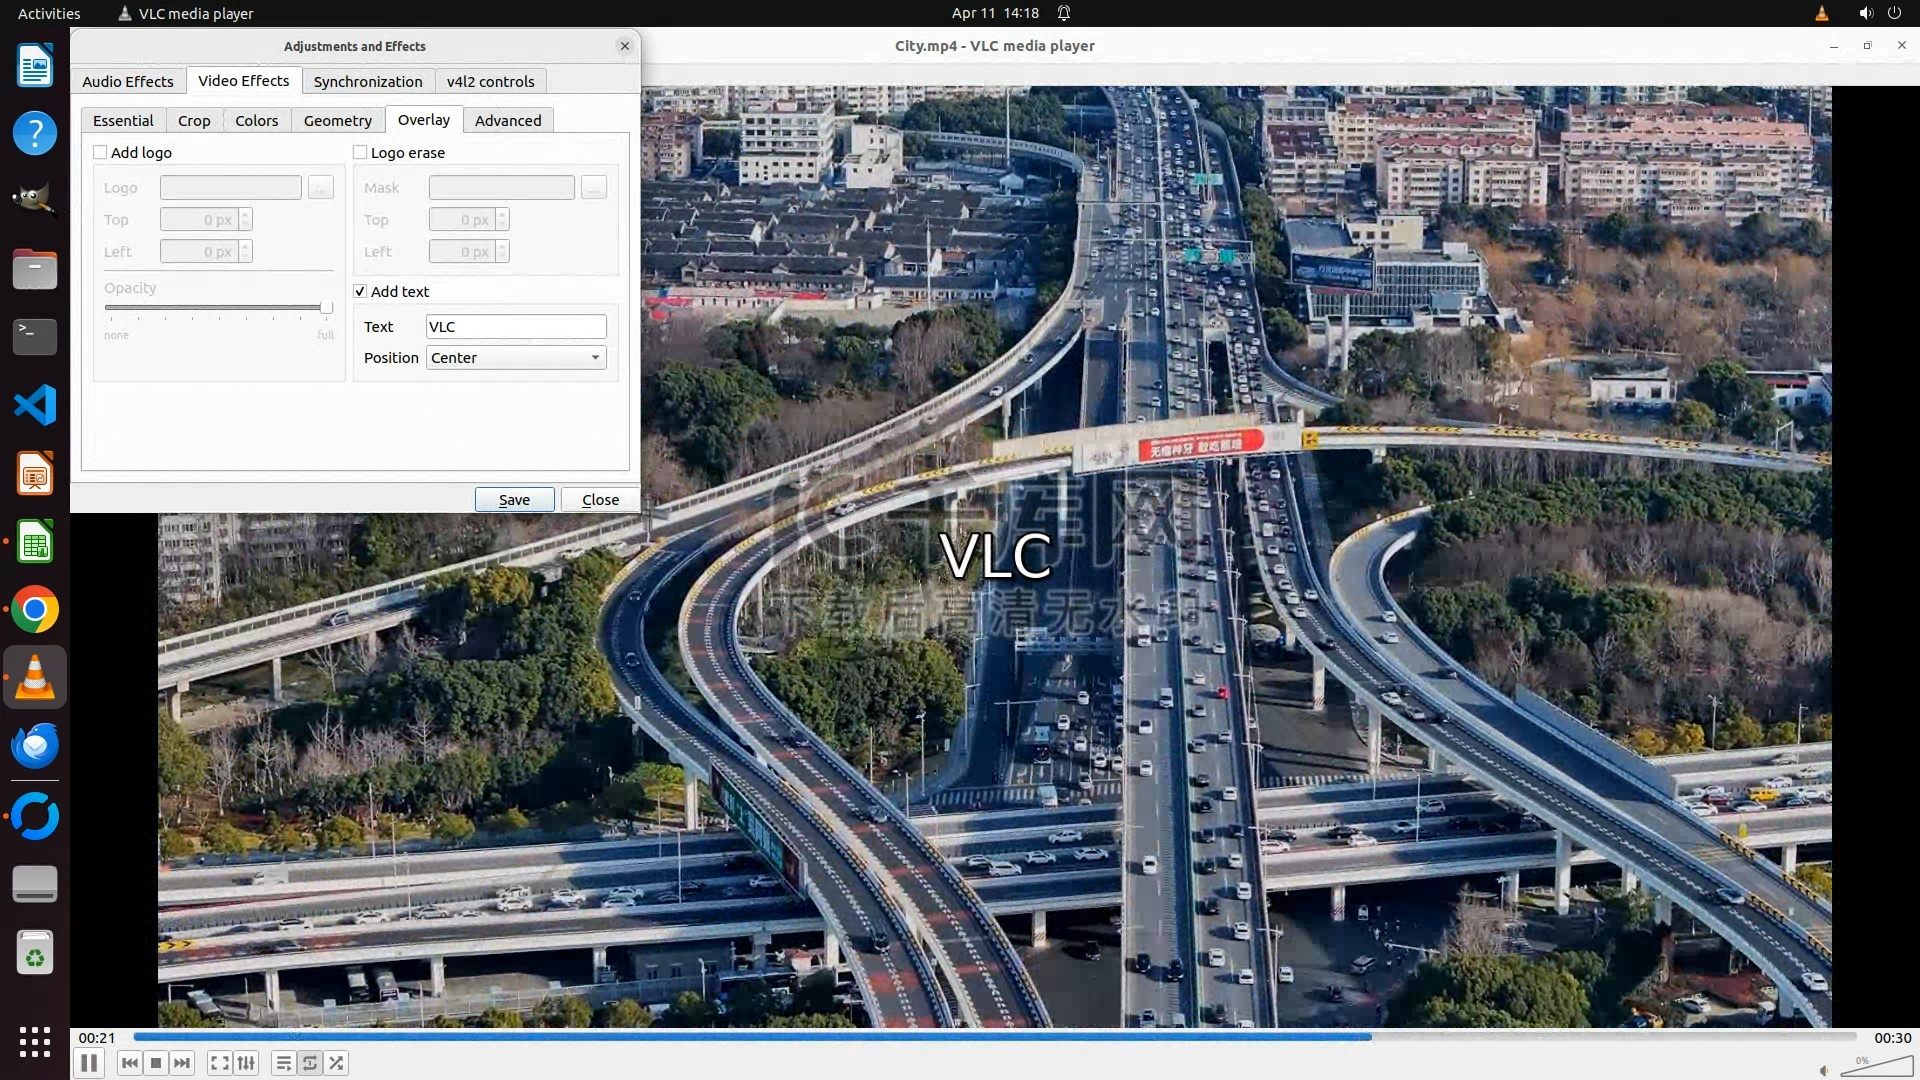Image resolution: width=1920 pixels, height=1080 pixels.
Task: Switch to the Geometry tab
Action: point(337,120)
